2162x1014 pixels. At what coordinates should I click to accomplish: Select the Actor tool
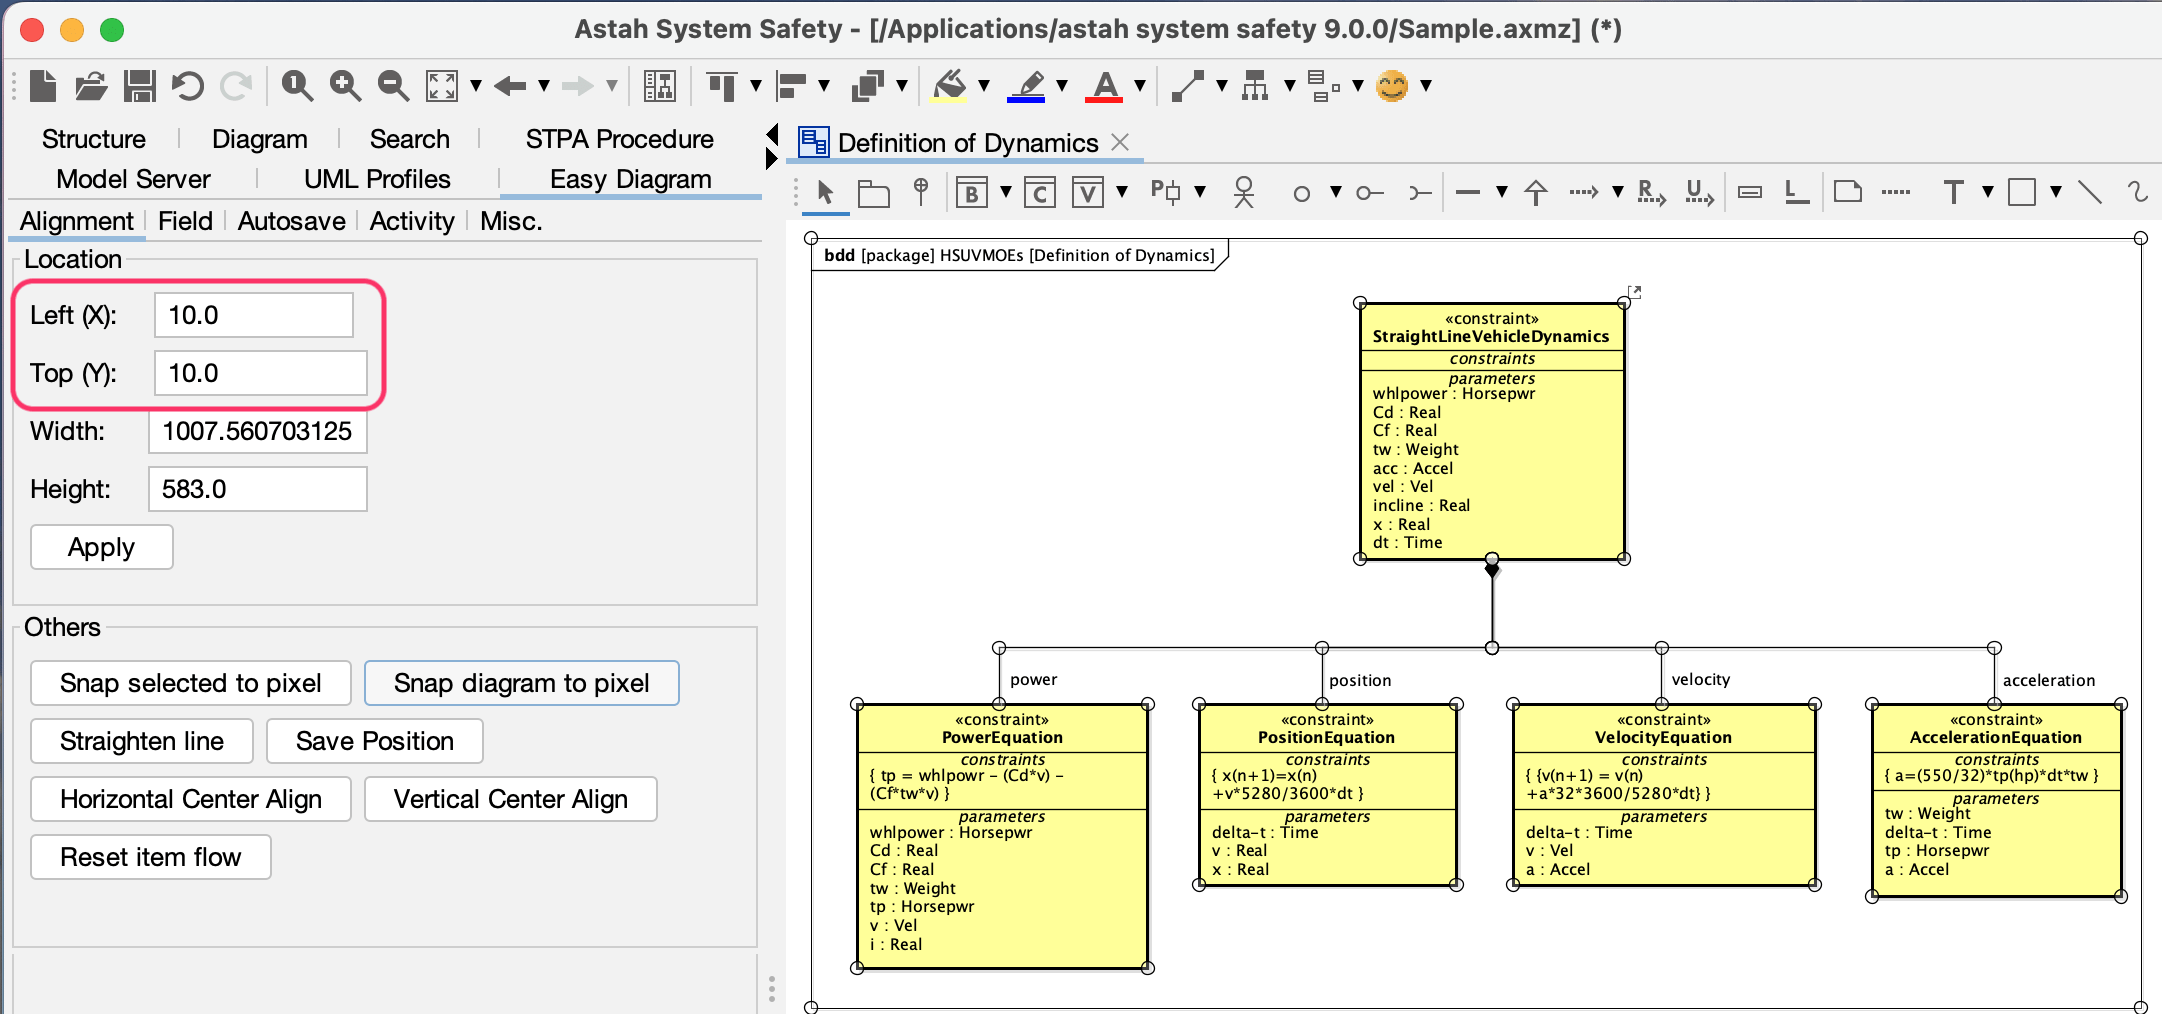[1243, 191]
